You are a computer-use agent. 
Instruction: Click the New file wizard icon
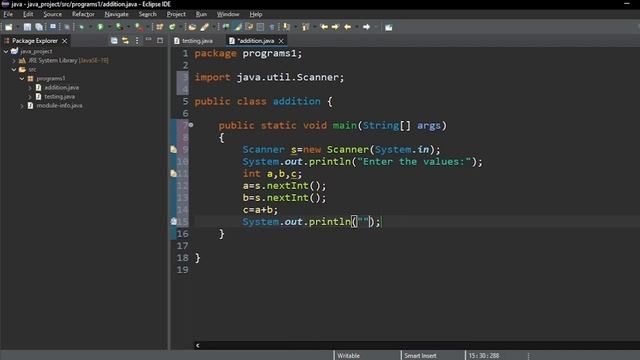[x=9, y=27]
